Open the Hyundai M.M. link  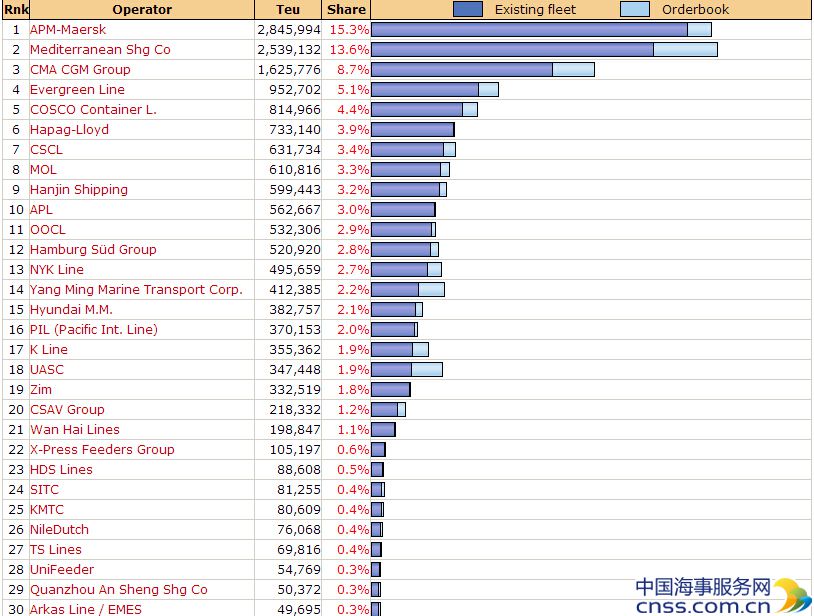pyautogui.click(x=72, y=310)
